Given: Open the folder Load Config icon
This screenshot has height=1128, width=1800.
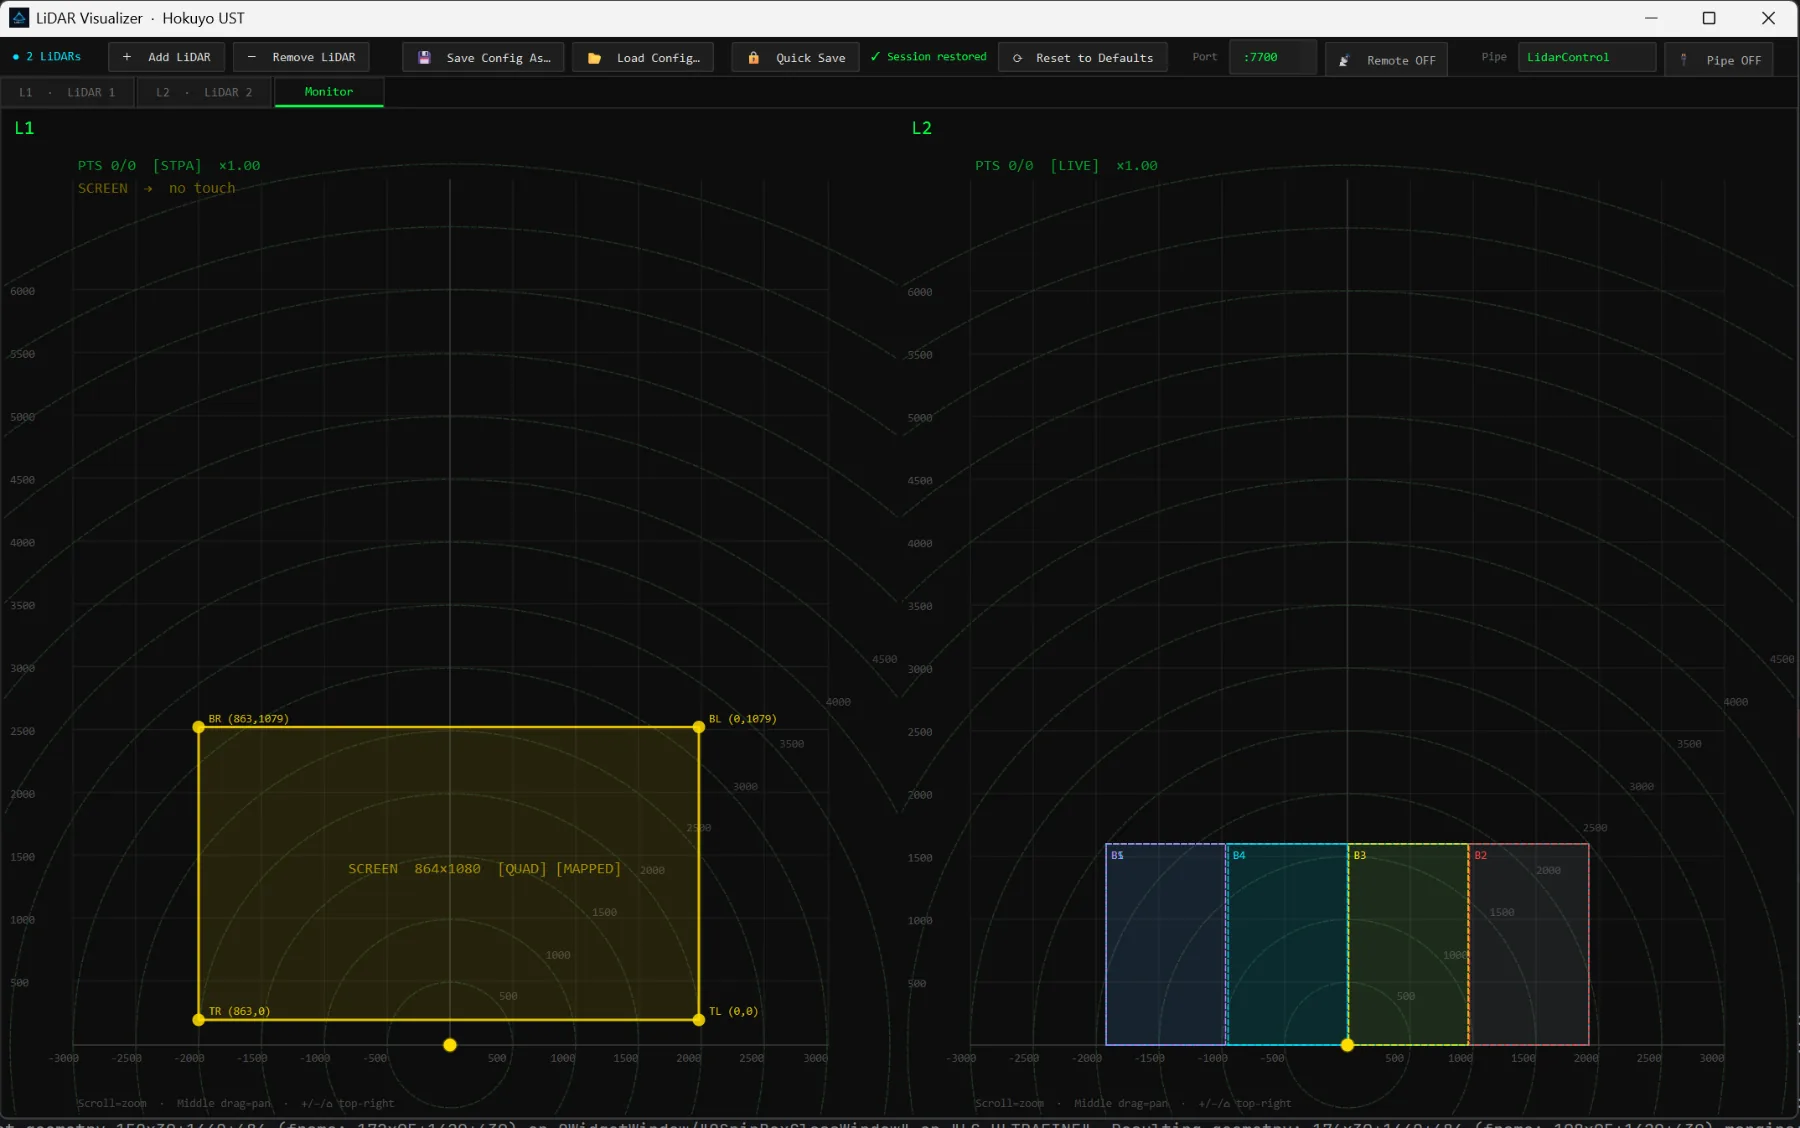Looking at the screenshot, I should point(594,58).
